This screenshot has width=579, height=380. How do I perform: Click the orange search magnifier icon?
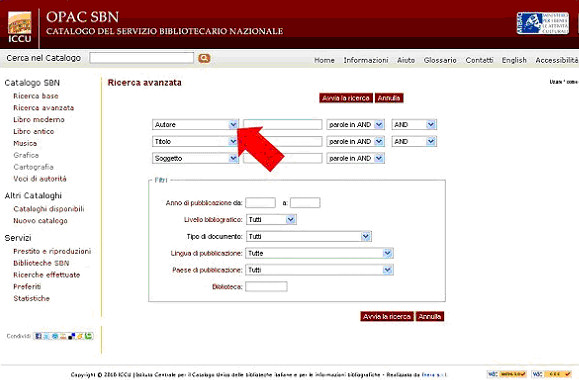point(204,58)
